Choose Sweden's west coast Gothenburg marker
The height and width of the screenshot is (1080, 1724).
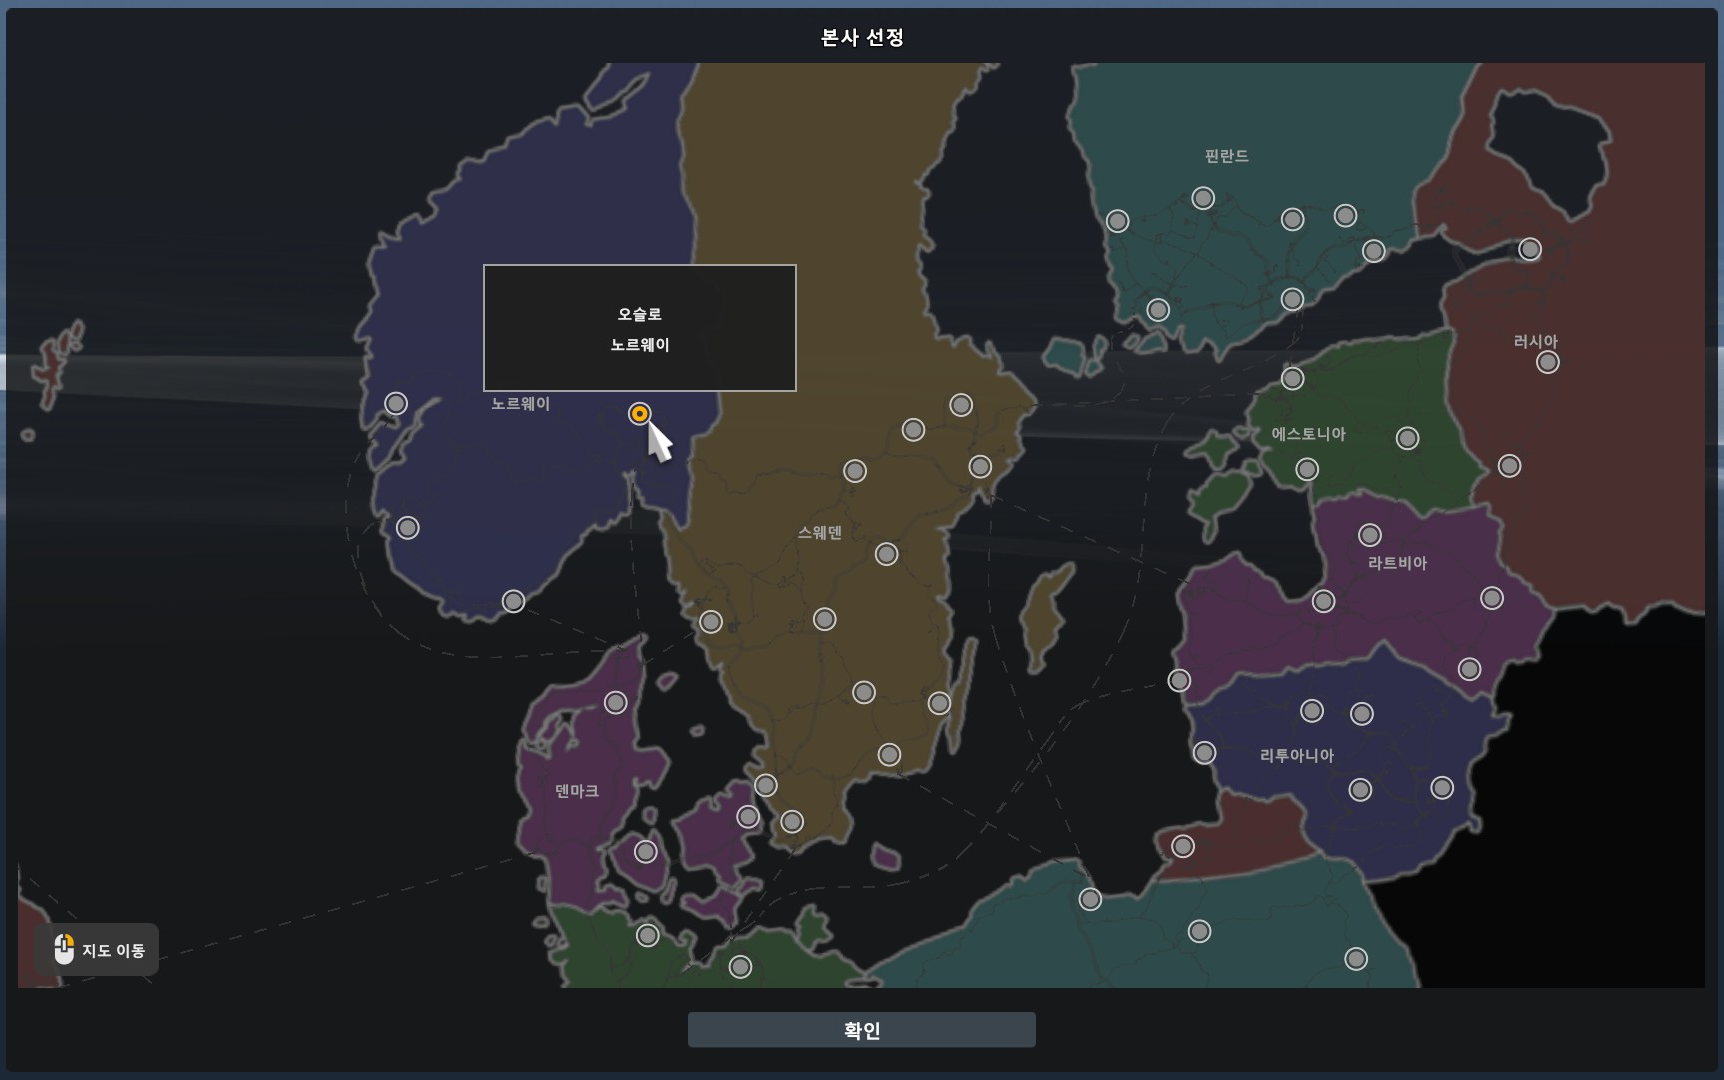[710, 622]
